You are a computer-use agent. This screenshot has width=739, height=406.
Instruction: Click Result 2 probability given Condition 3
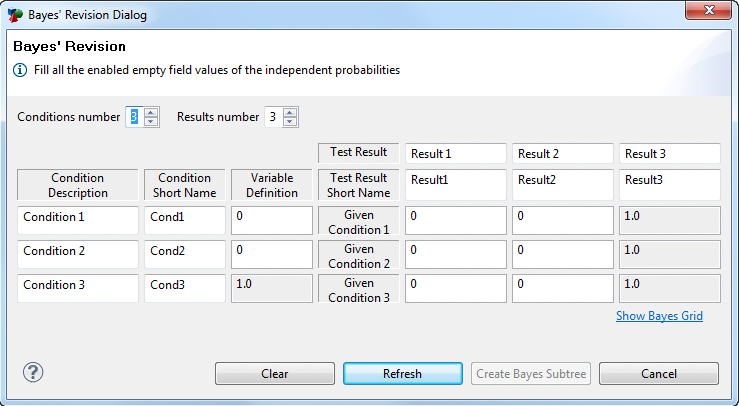tap(563, 288)
